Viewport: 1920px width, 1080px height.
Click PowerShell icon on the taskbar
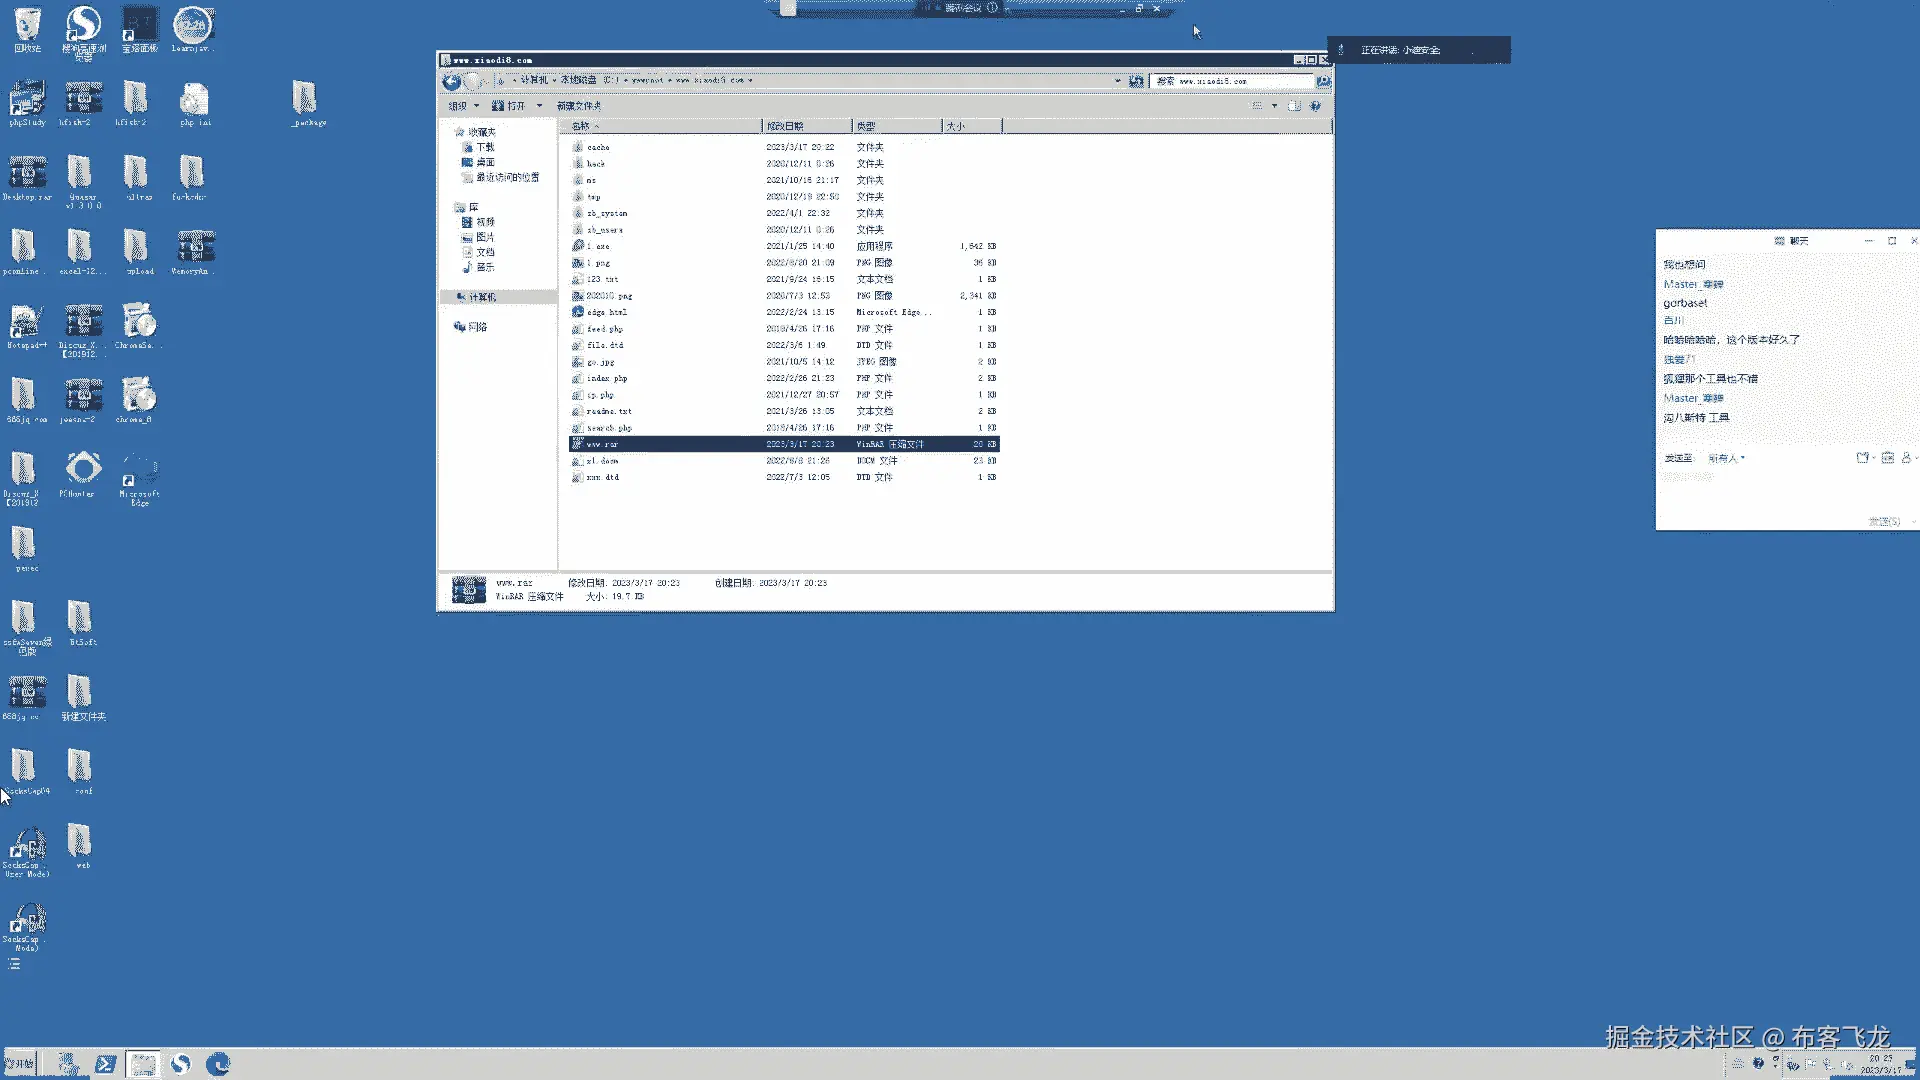[105, 1064]
